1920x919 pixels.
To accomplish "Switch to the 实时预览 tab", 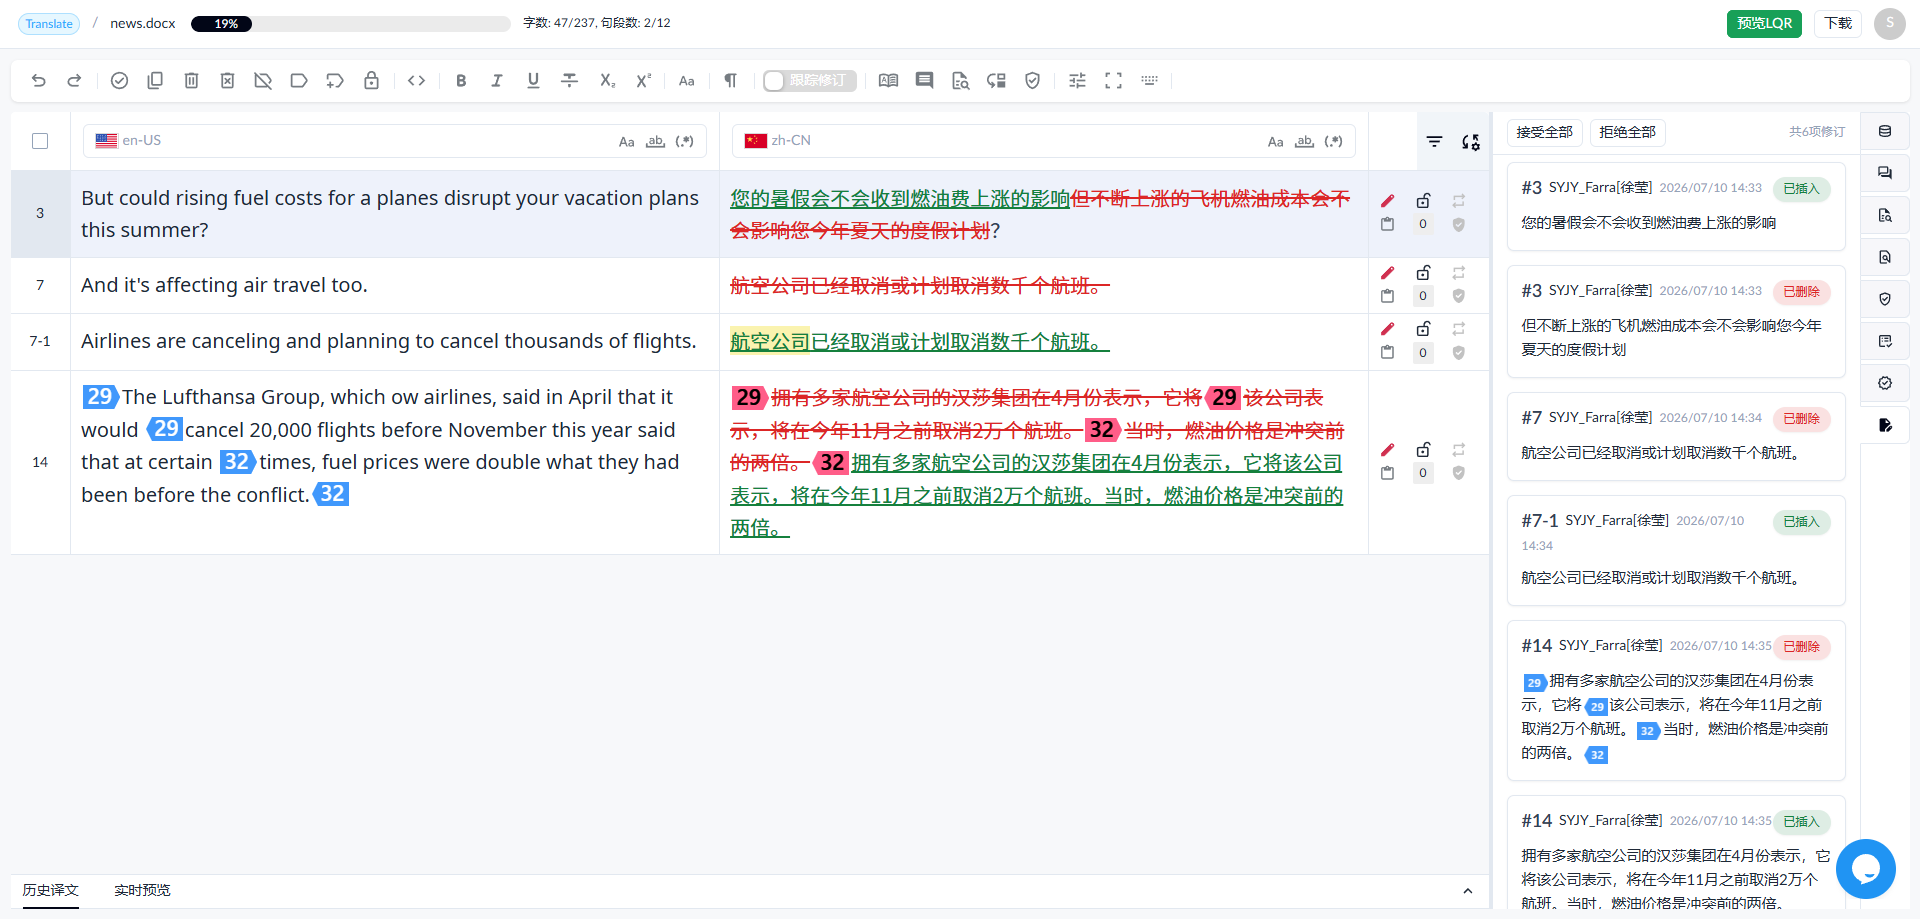I will pyautogui.click(x=142, y=890).
